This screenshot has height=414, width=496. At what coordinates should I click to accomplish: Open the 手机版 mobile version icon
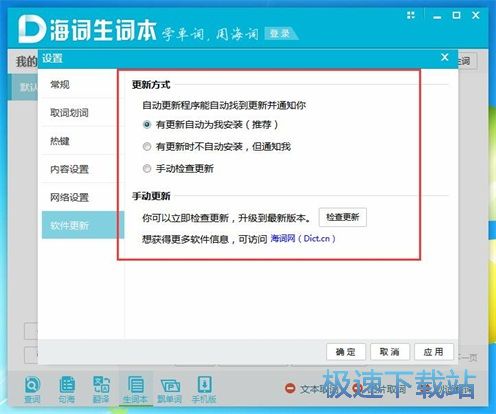(x=204, y=389)
